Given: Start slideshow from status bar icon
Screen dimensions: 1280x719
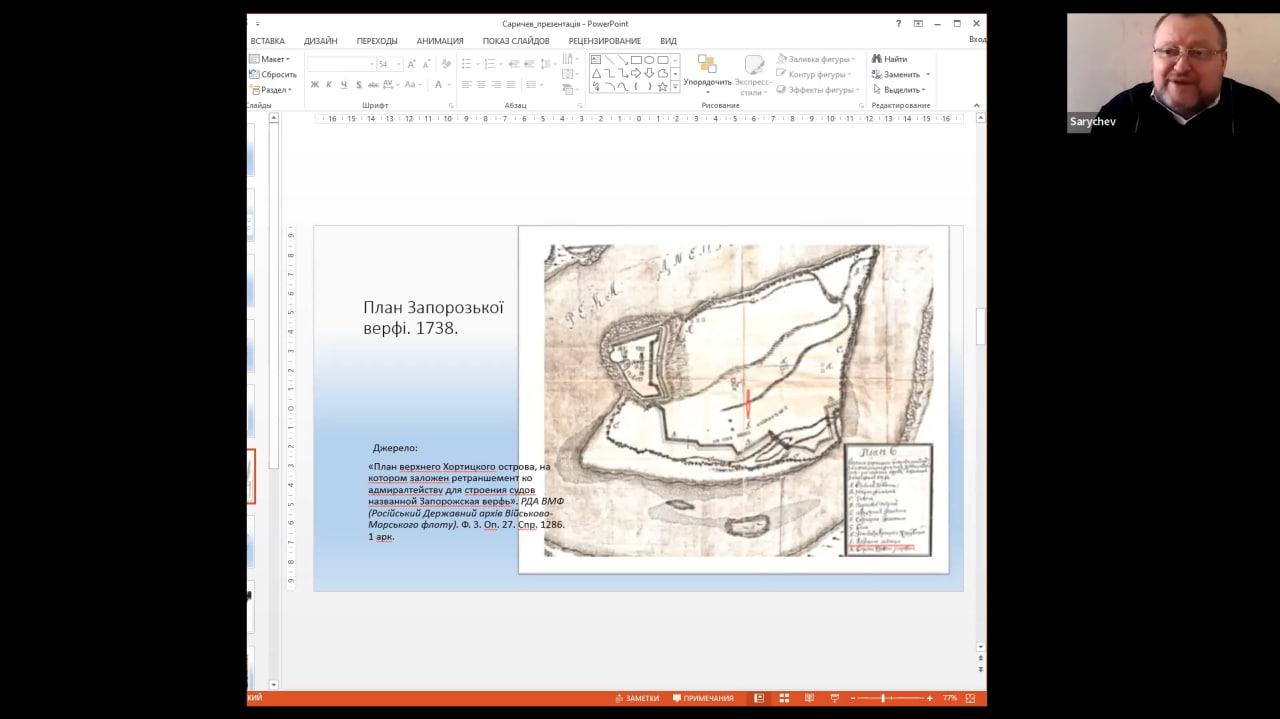Looking at the screenshot, I should click(834, 698).
